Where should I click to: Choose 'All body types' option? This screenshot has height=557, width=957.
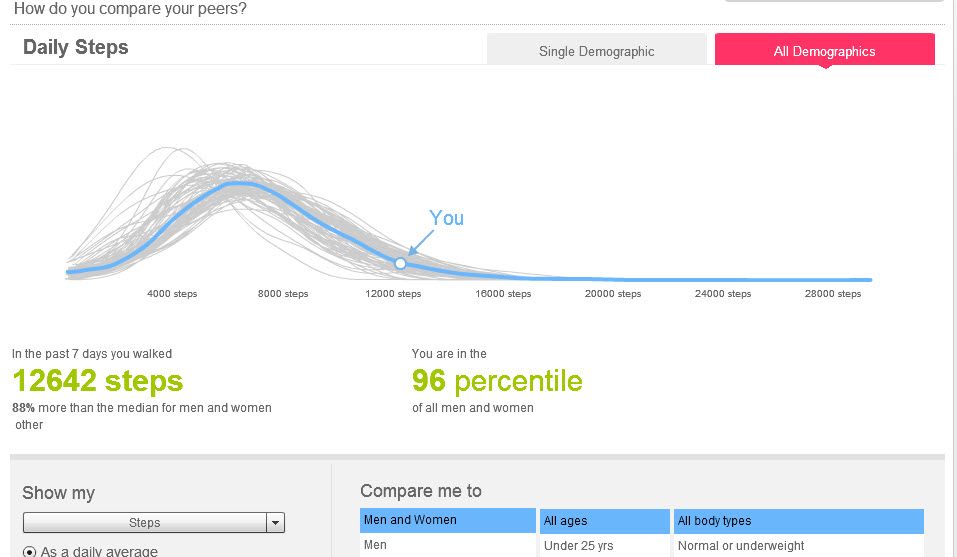coord(799,521)
